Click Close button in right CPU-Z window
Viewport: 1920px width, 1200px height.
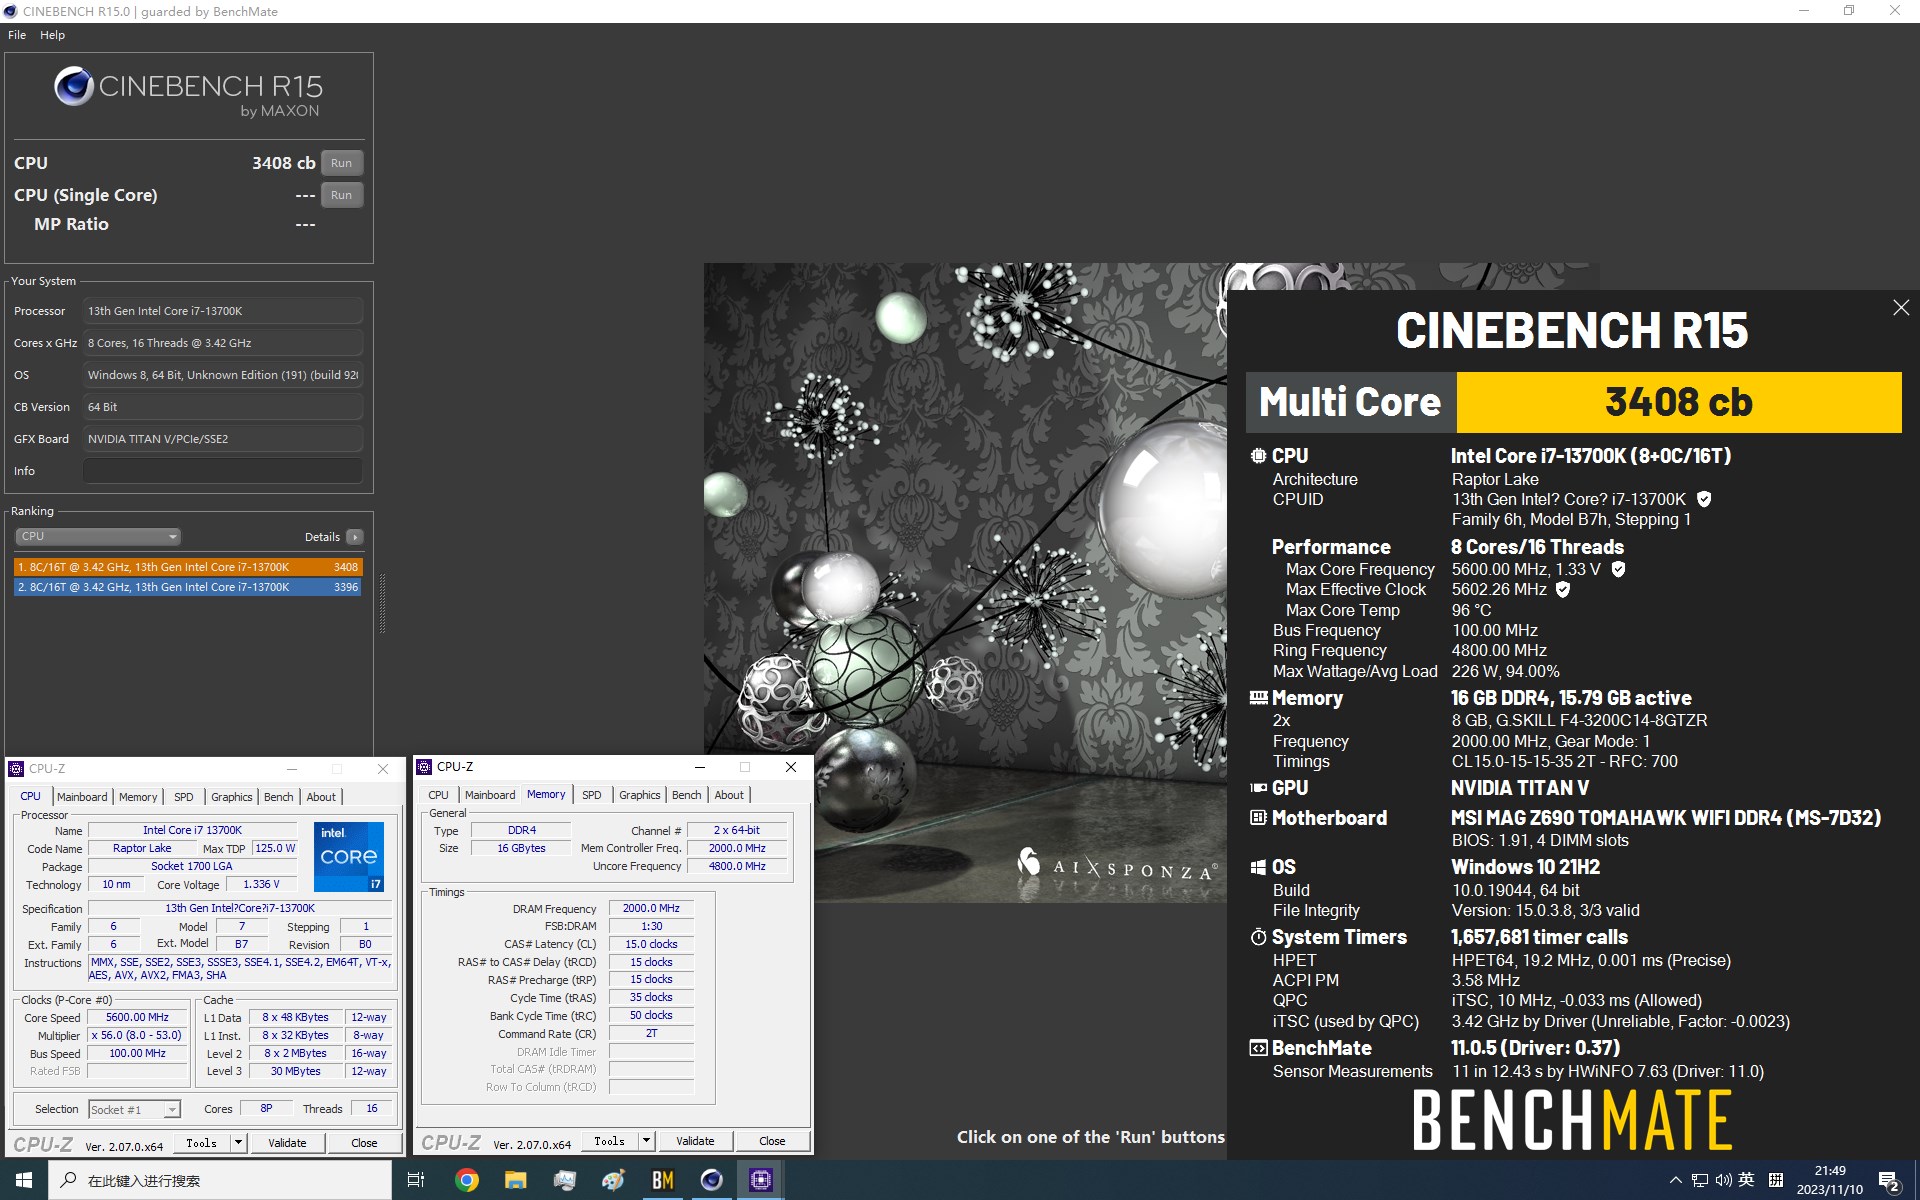point(772,1140)
